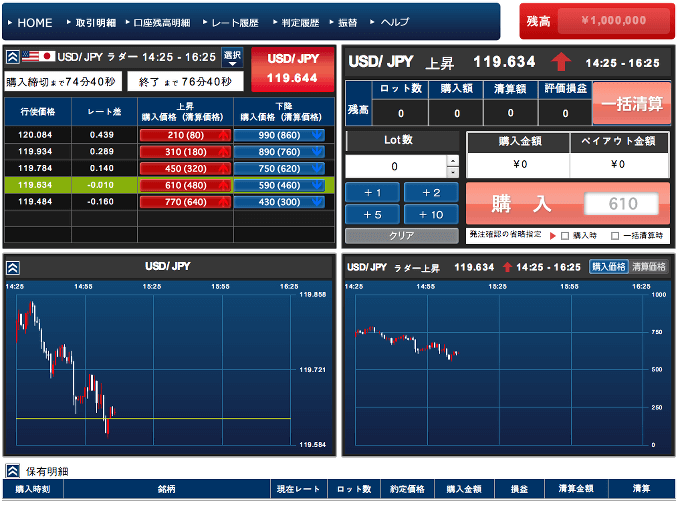Screen dimensions: 680x505
Task: Collapse the USD/JPY chart panel
Action: point(13,268)
